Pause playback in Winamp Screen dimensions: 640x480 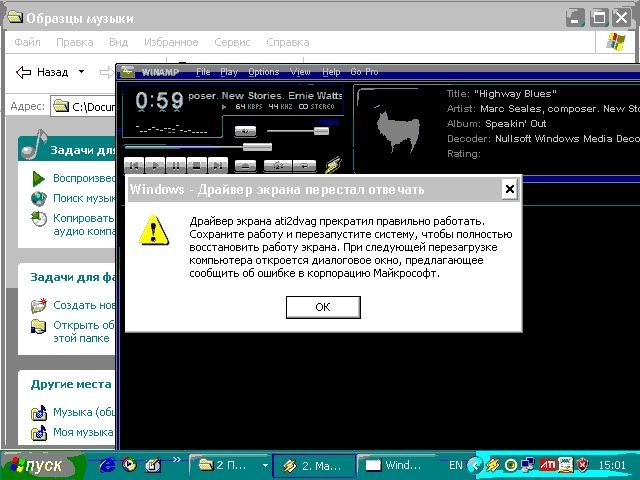click(x=176, y=165)
